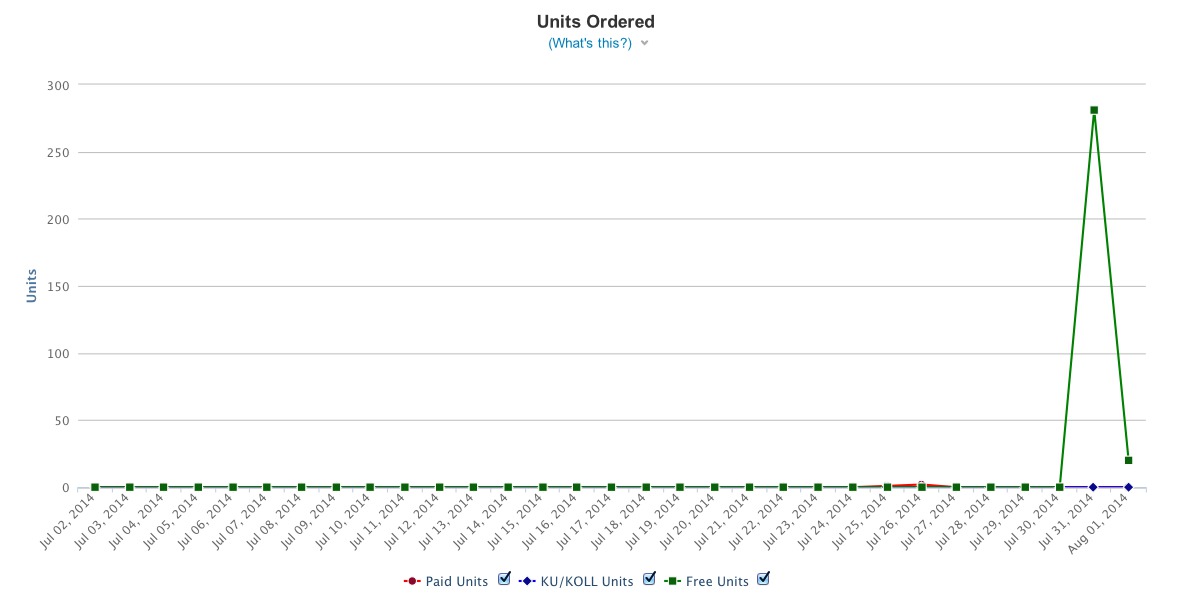Click the Paid Units legend label
The width and height of the screenshot is (1198, 595).
pos(457,581)
